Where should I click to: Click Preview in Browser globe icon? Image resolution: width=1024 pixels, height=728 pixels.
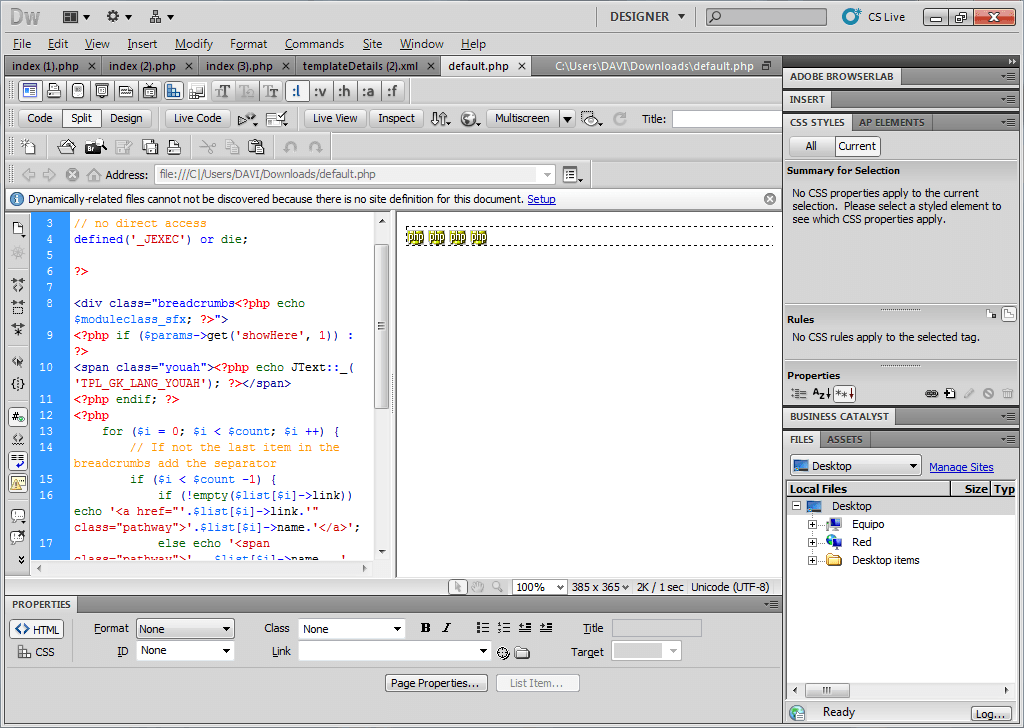point(470,119)
